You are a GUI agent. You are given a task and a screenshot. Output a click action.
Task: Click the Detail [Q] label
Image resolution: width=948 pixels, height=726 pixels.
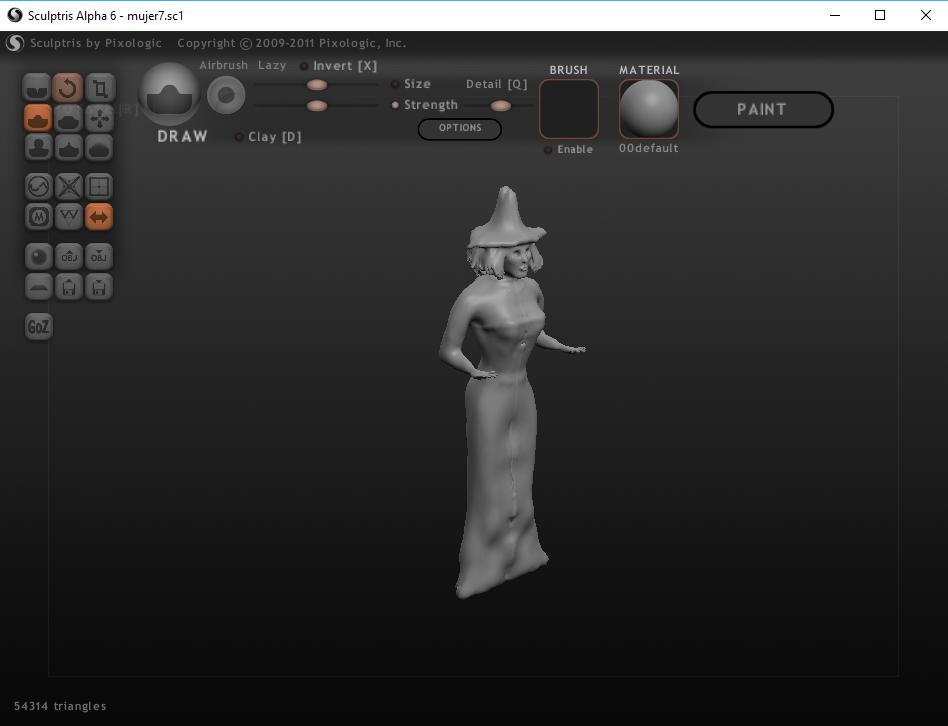496,84
